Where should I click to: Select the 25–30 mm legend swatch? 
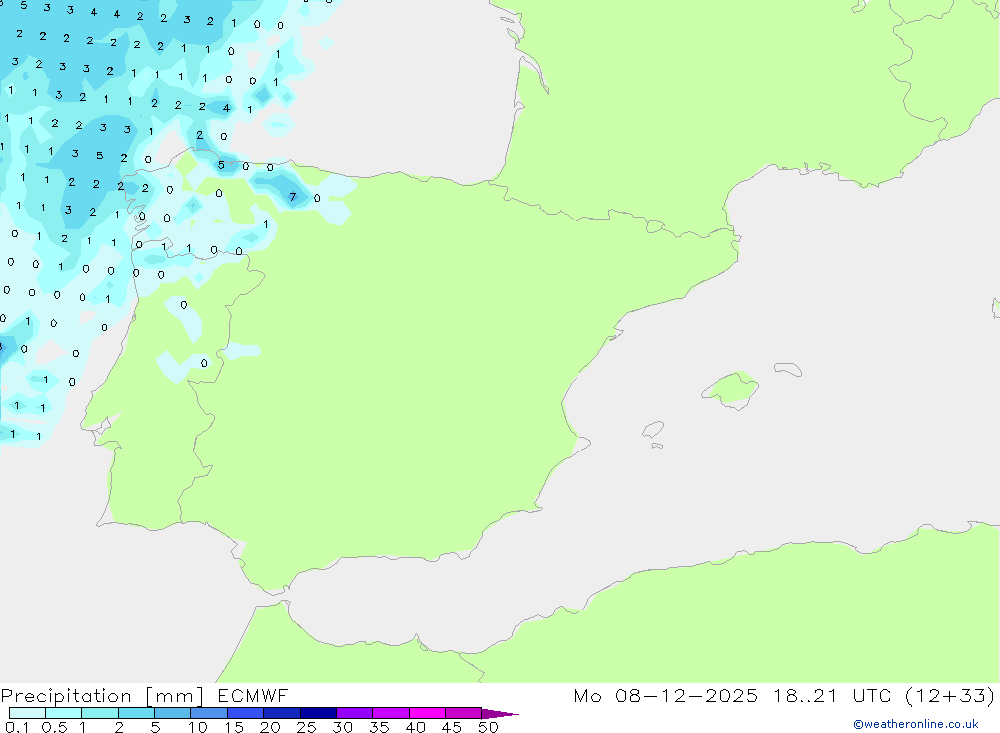click(318, 713)
